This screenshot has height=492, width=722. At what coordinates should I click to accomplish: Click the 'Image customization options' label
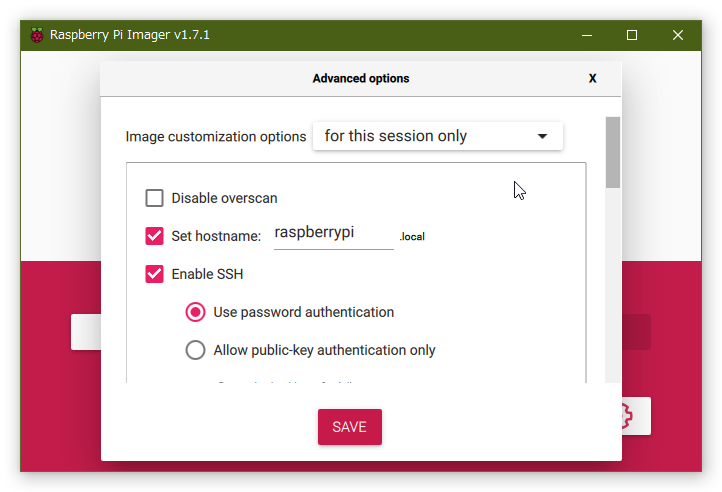click(x=216, y=137)
